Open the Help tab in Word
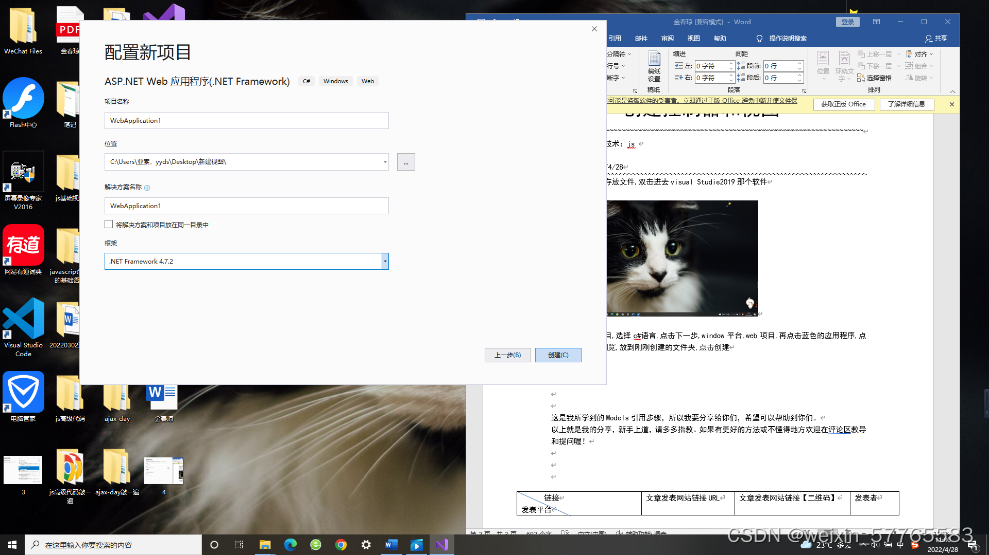Viewport: 989px width, 555px height. click(720, 38)
